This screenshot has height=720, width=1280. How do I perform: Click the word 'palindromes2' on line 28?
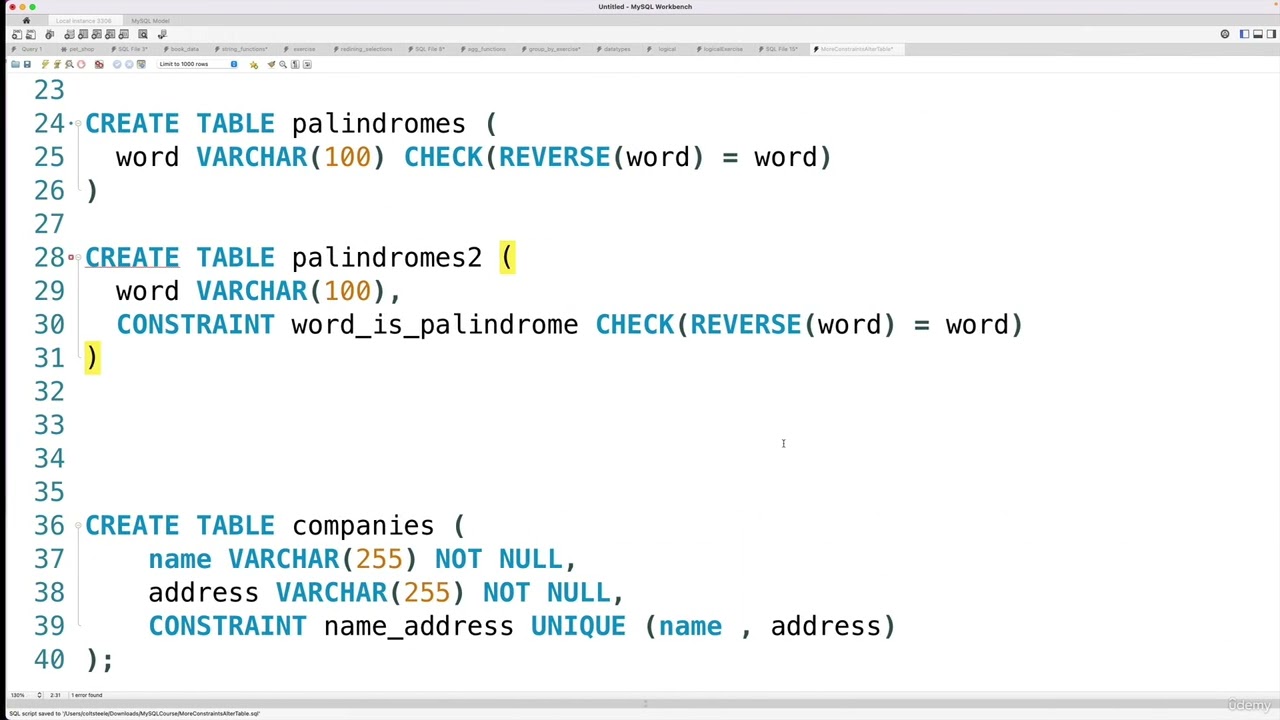pos(386,258)
